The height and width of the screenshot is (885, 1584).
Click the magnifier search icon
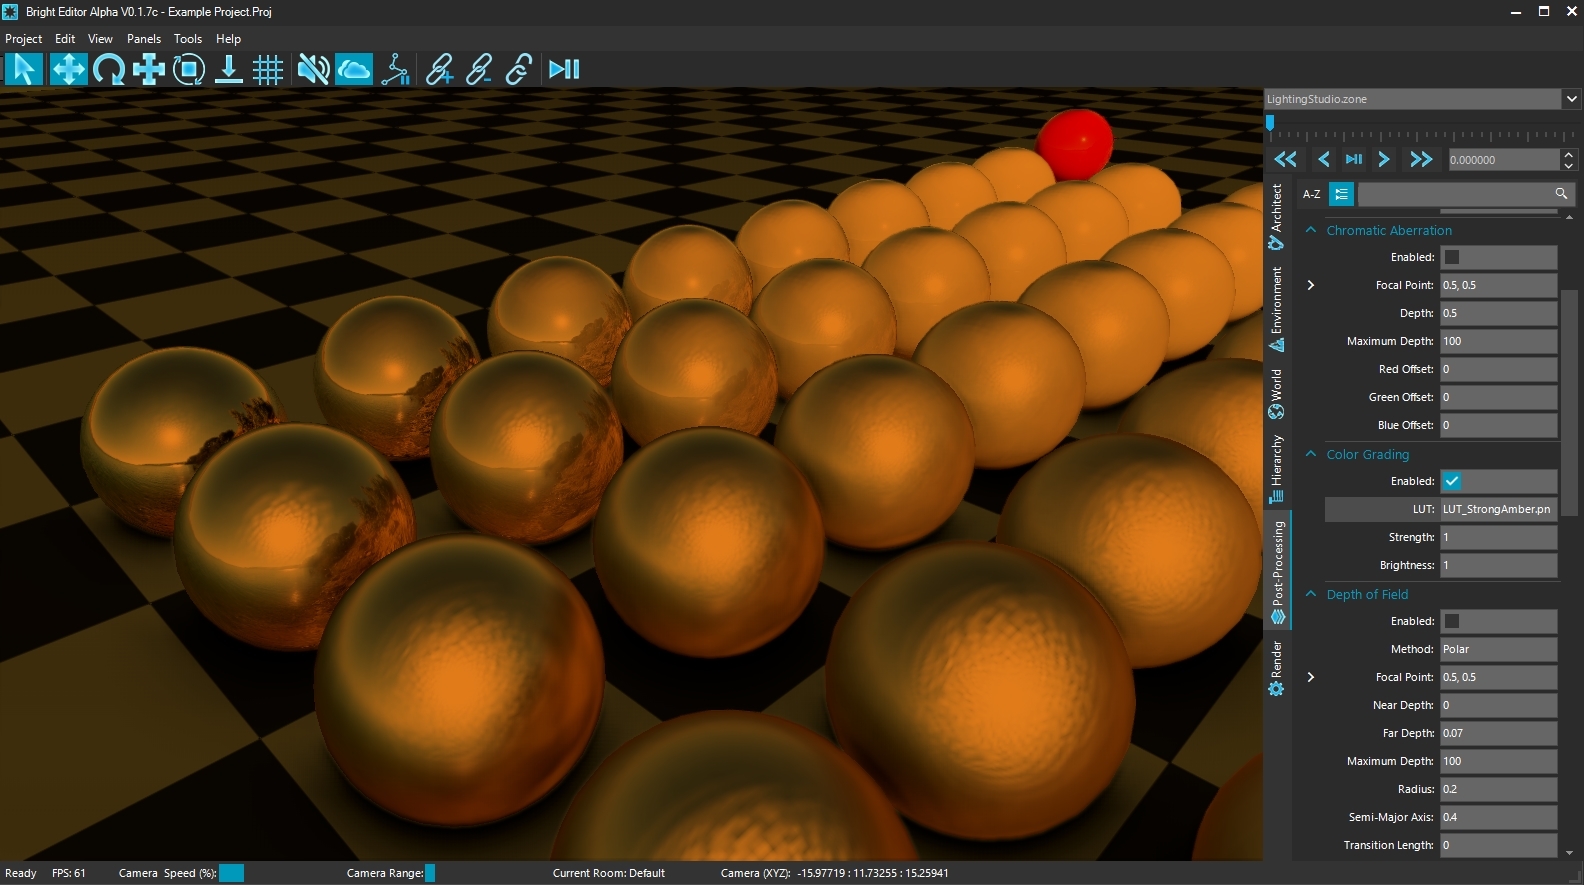pos(1562,193)
